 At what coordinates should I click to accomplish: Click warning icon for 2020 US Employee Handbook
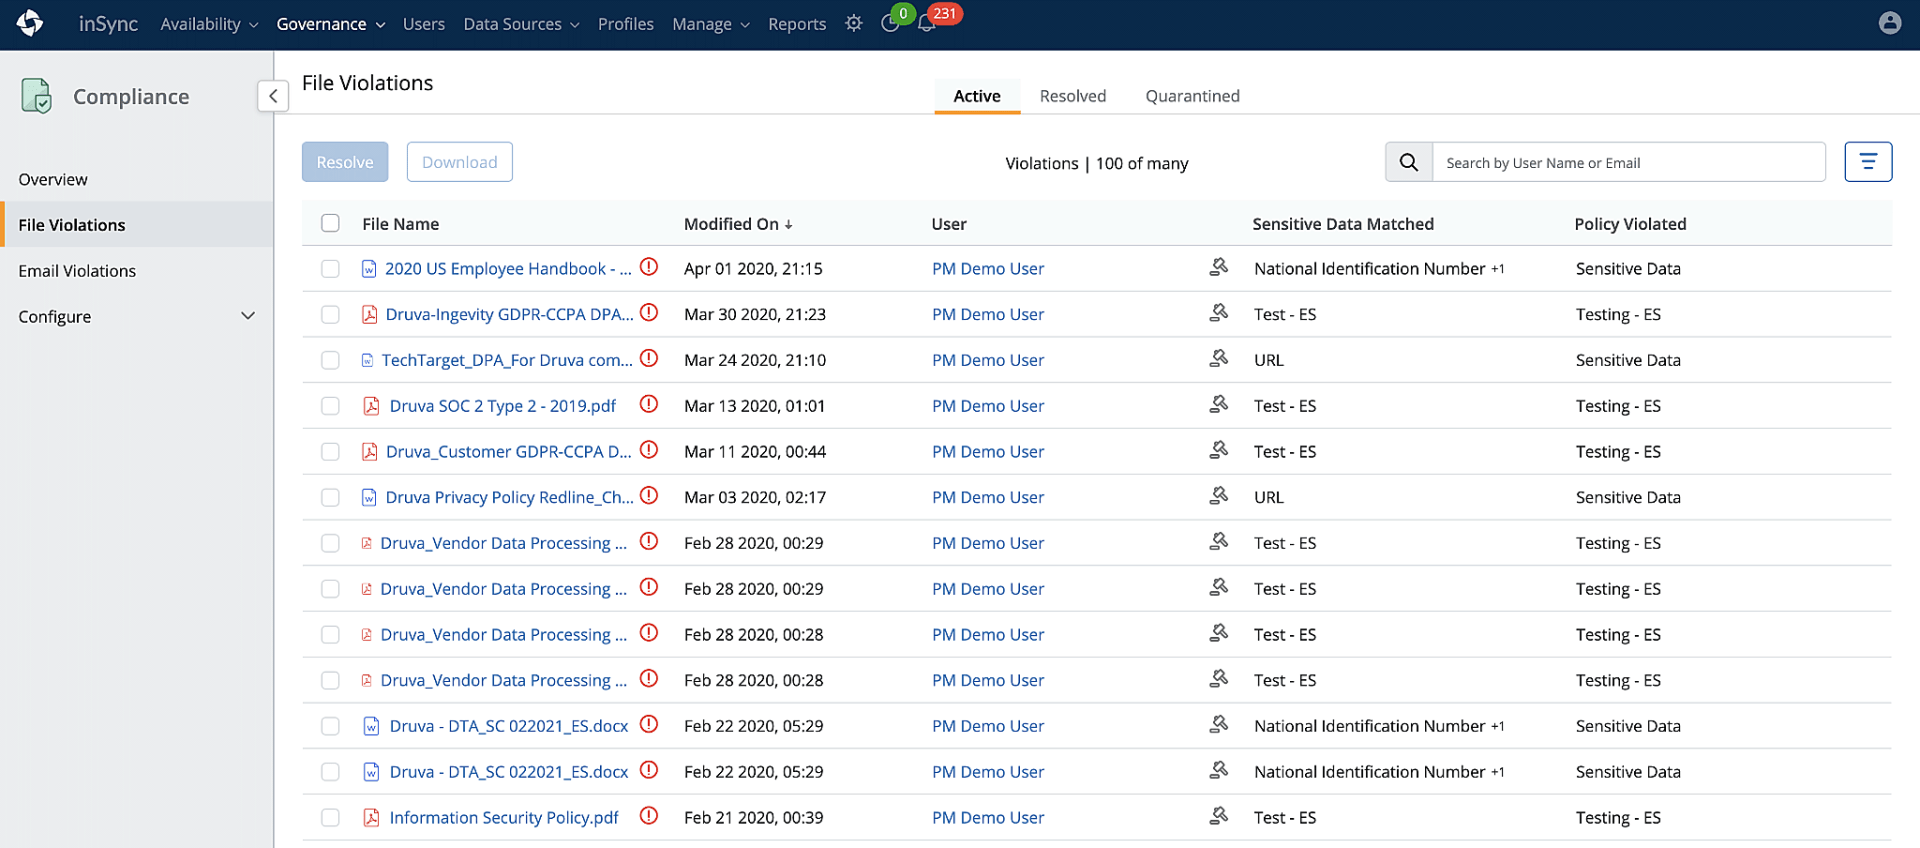click(649, 267)
